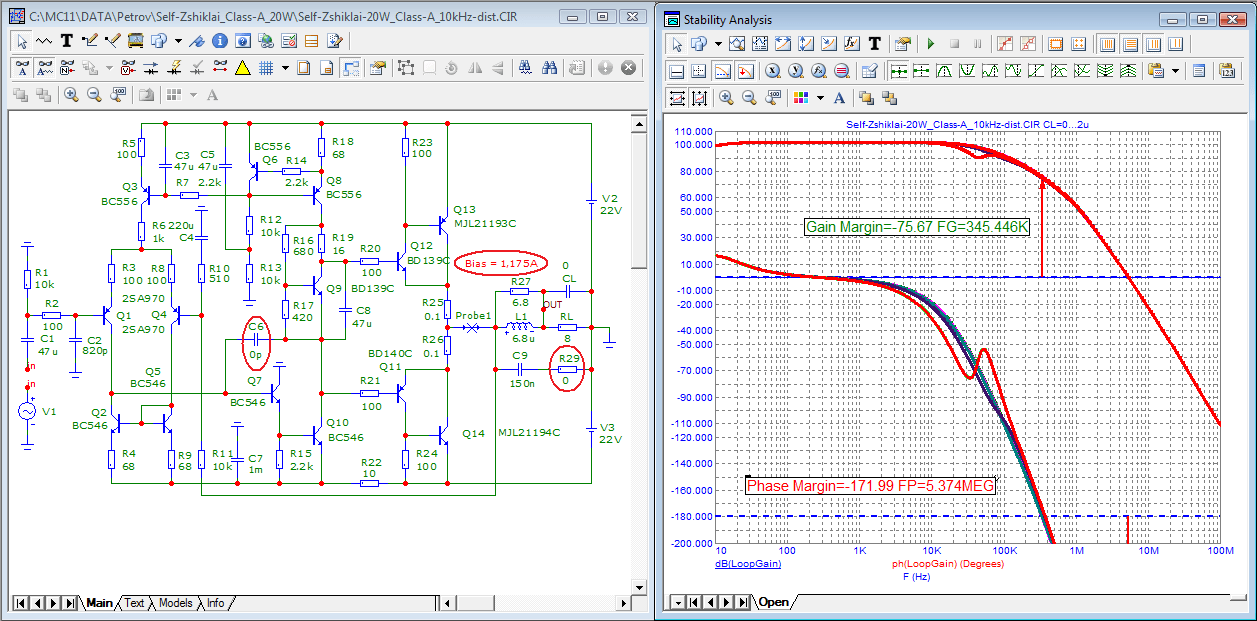The height and width of the screenshot is (621, 1257).
Task: Click the Peak cursor function icon
Action: click(x=944, y=71)
